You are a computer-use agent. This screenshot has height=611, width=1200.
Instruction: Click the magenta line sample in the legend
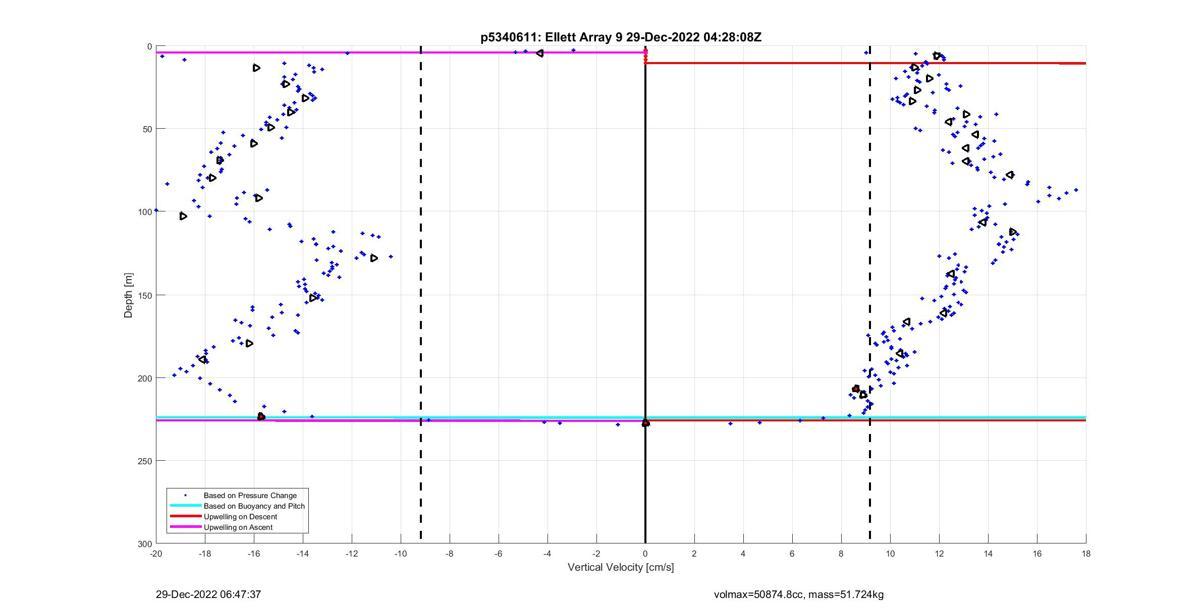184,527
